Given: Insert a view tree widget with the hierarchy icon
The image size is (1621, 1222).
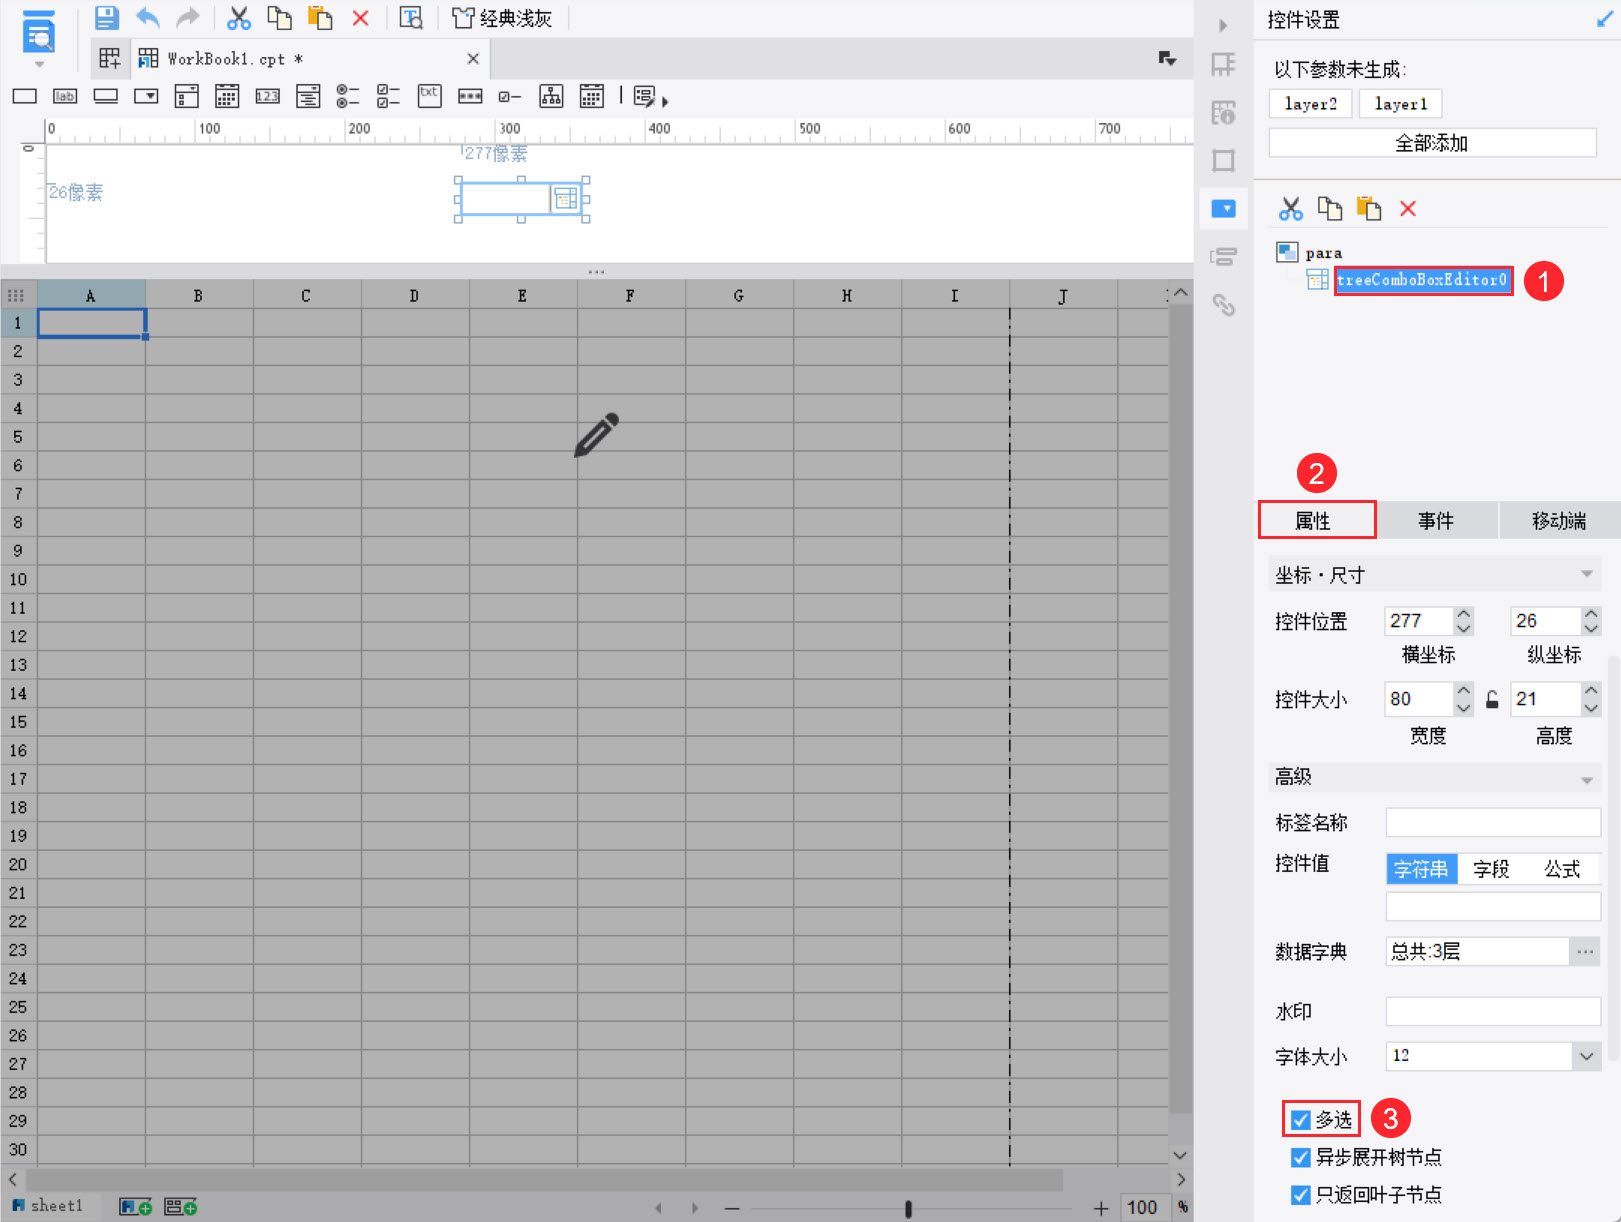Looking at the screenshot, I should (551, 96).
